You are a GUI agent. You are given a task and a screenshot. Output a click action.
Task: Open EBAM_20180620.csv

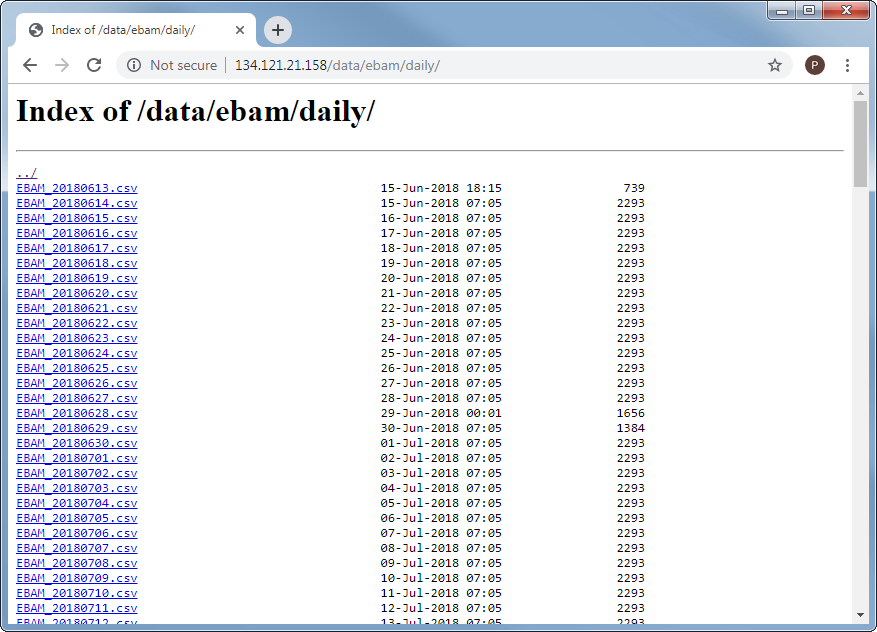click(77, 293)
